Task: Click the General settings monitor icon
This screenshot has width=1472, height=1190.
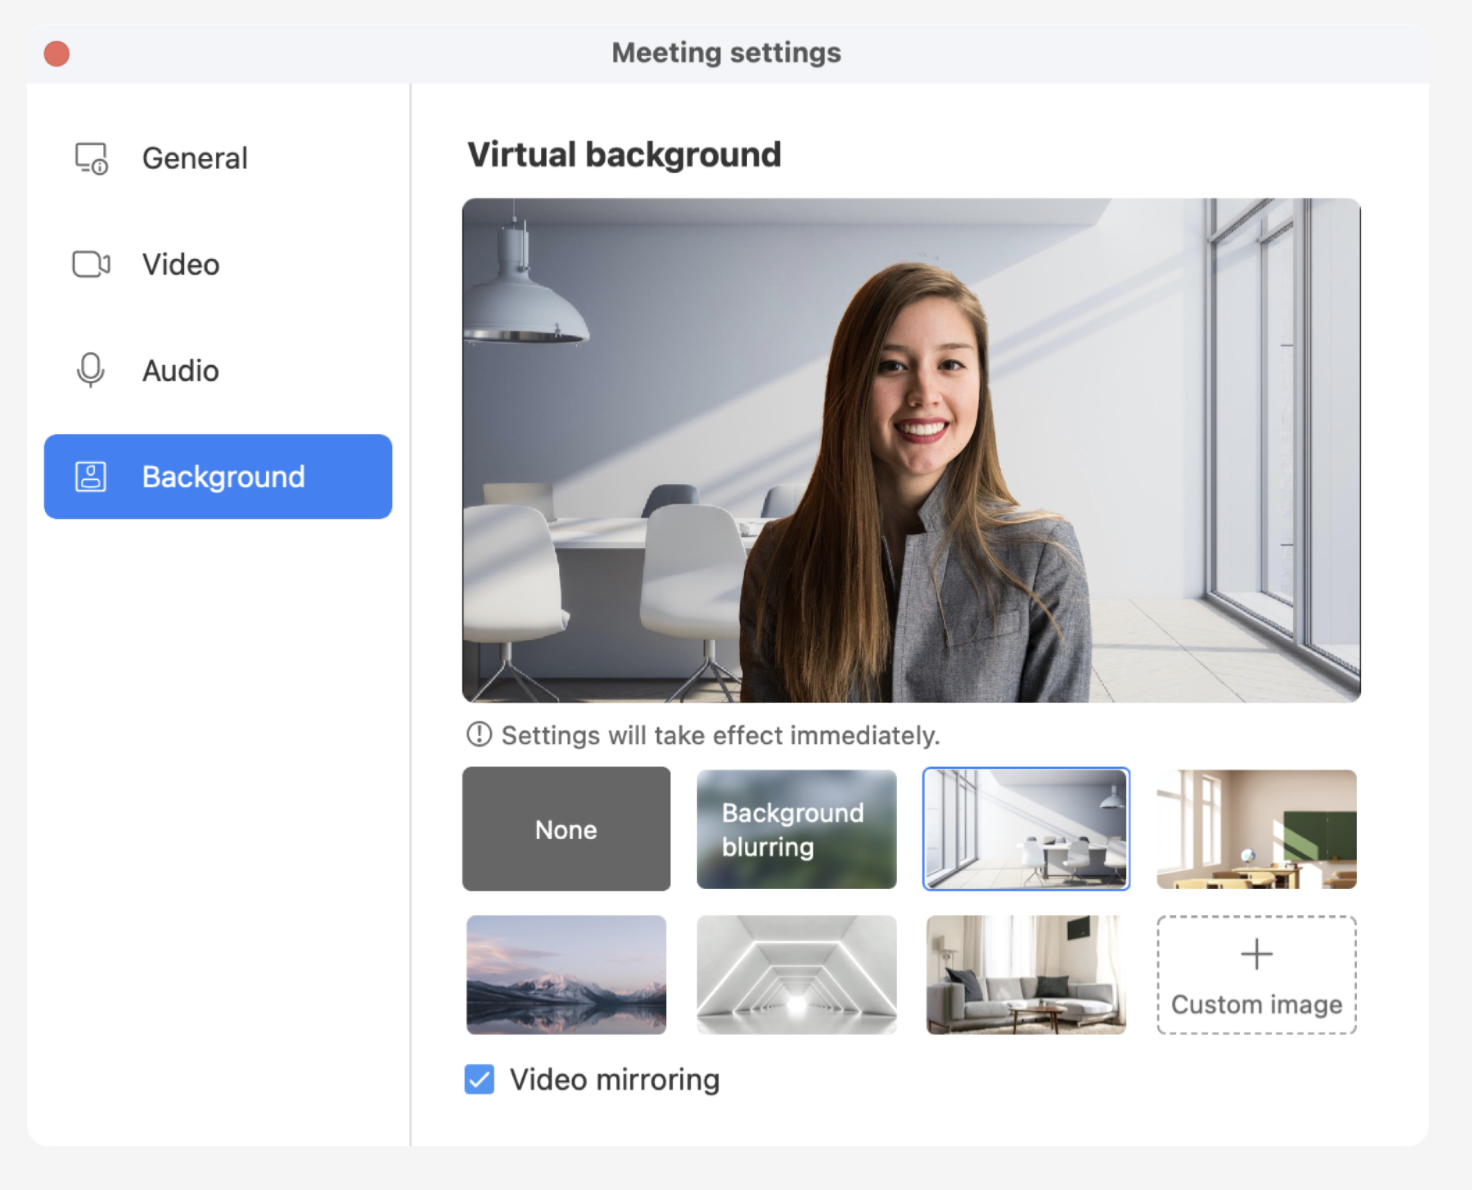Action: click(x=91, y=158)
